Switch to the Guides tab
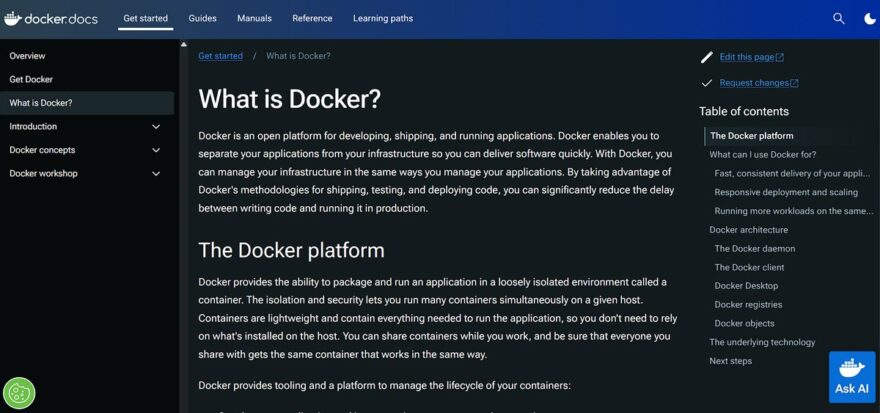The image size is (880, 413). point(203,18)
